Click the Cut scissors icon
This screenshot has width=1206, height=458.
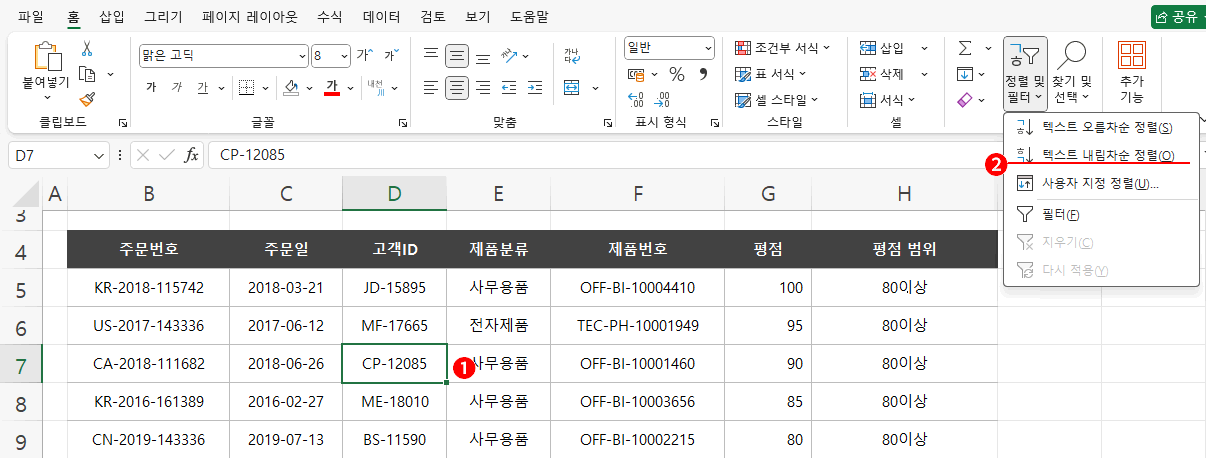[x=87, y=49]
